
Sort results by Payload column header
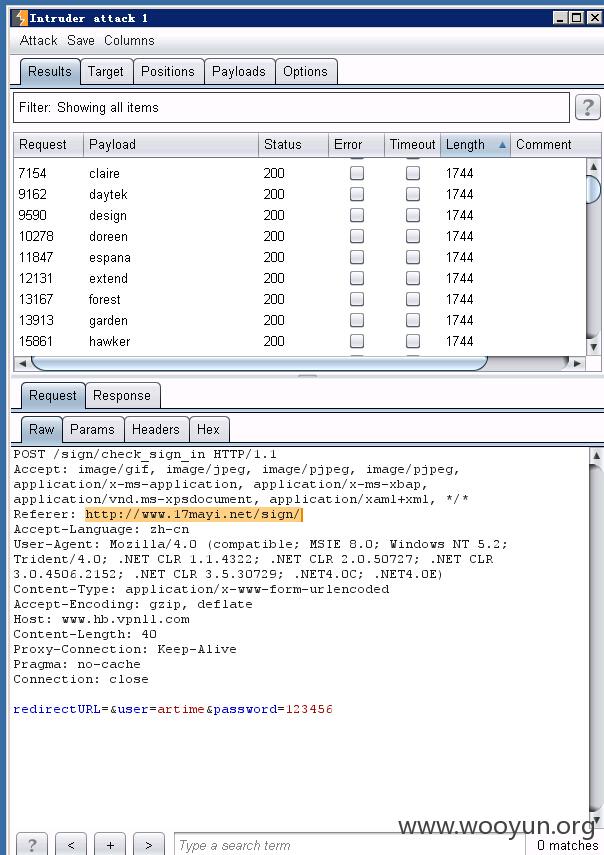click(x=171, y=144)
